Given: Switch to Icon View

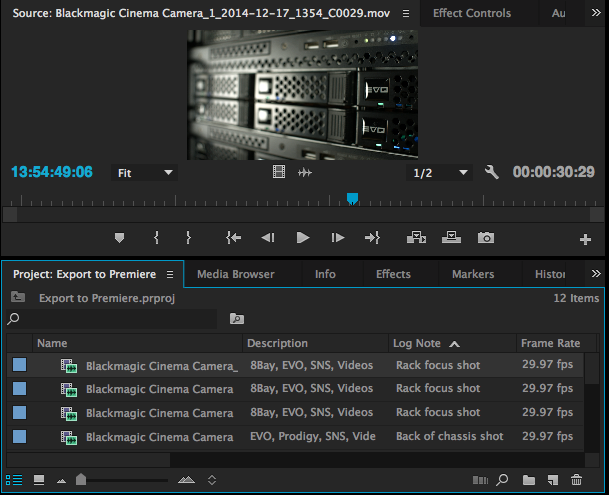Looking at the screenshot, I should click(39, 480).
